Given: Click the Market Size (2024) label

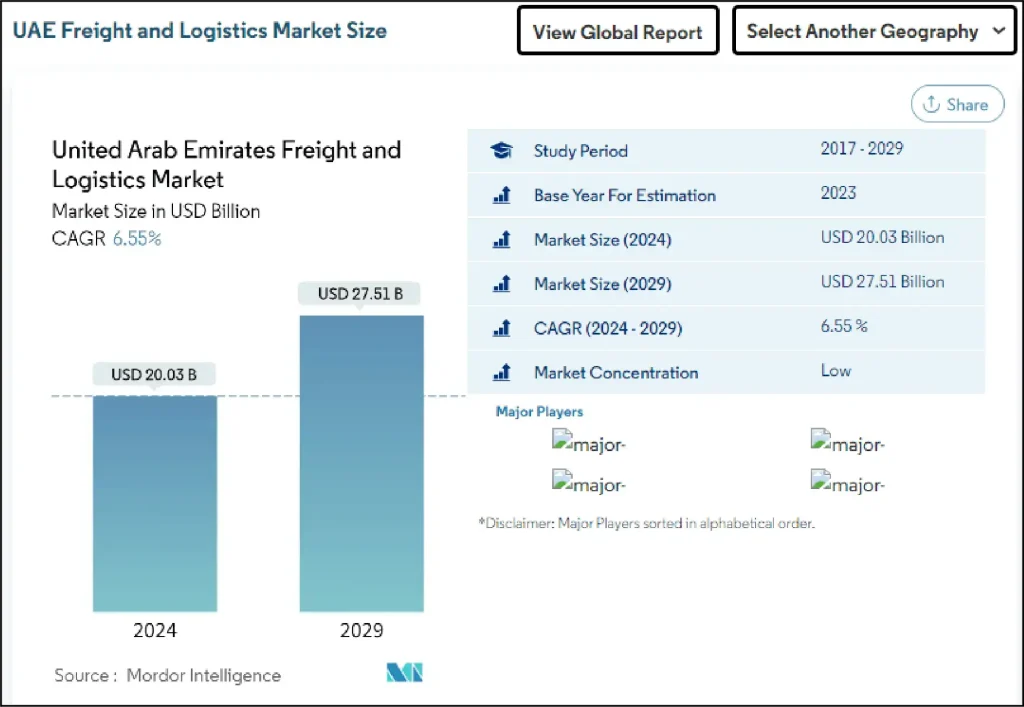Looking at the screenshot, I should tap(602, 240).
